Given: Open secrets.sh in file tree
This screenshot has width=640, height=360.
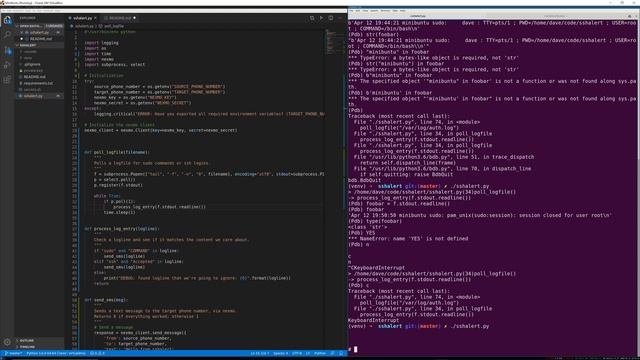Looking at the screenshot, I should pos(39,89).
